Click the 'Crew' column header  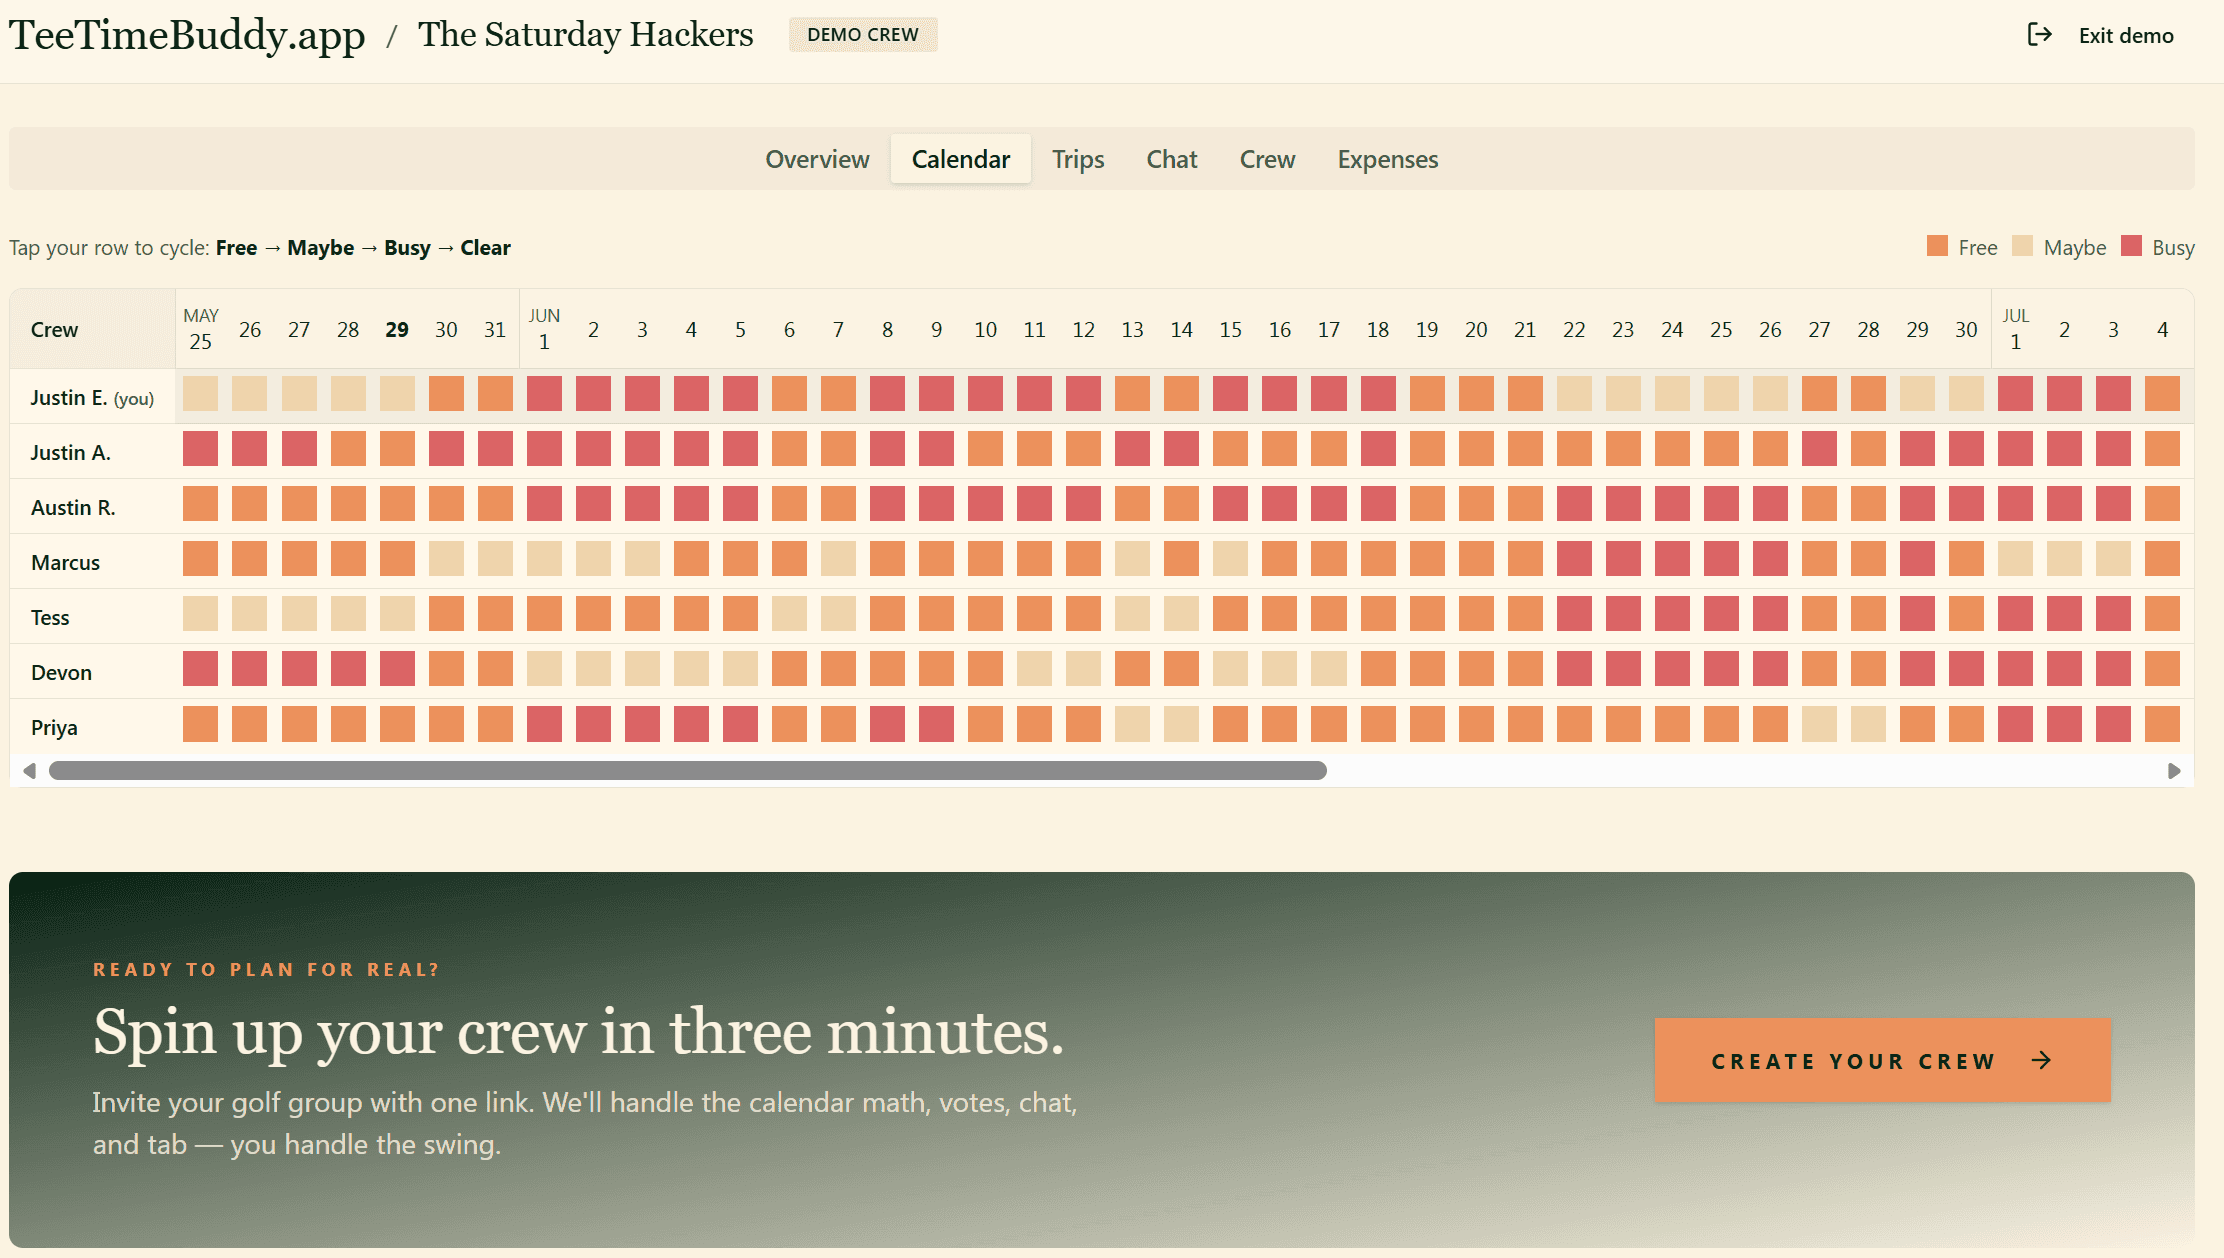[54, 330]
